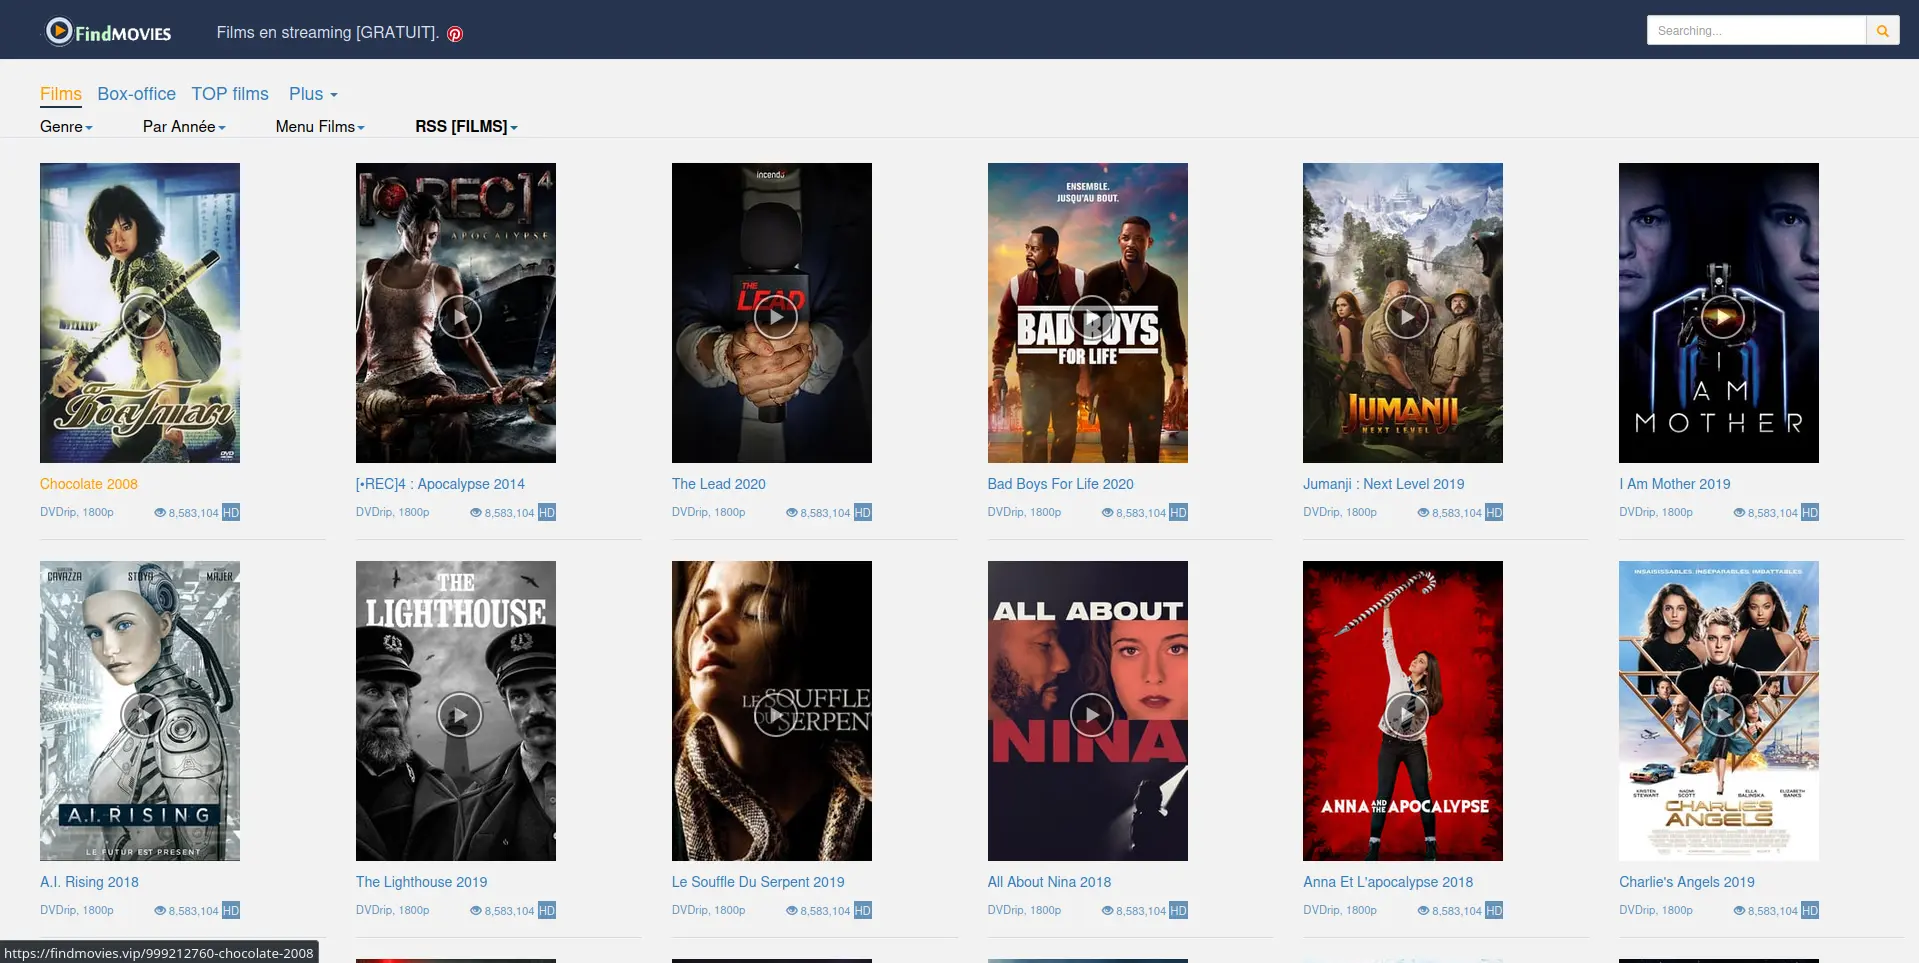Image resolution: width=1919 pixels, height=963 pixels.
Task: Expand the Menu Films dropdown
Action: [320, 127]
